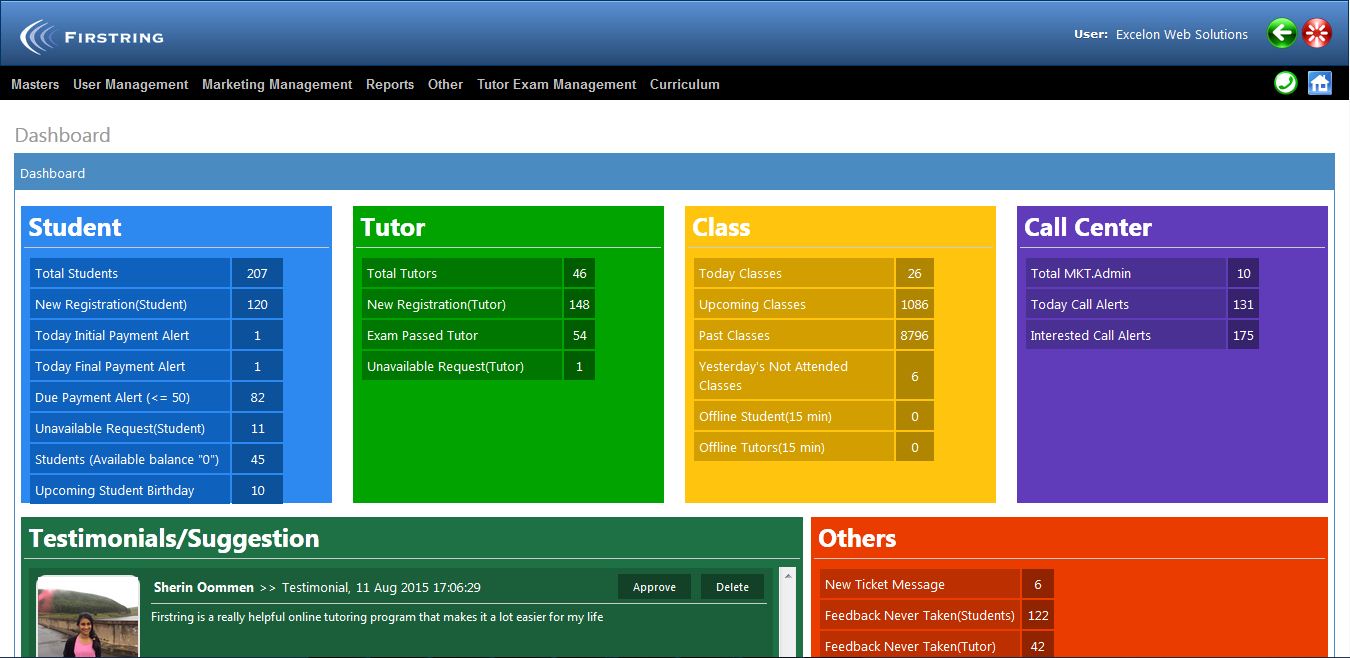Open the Curriculum menu
The width and height of the screenshot is (1350, 658).
(685, 85)
